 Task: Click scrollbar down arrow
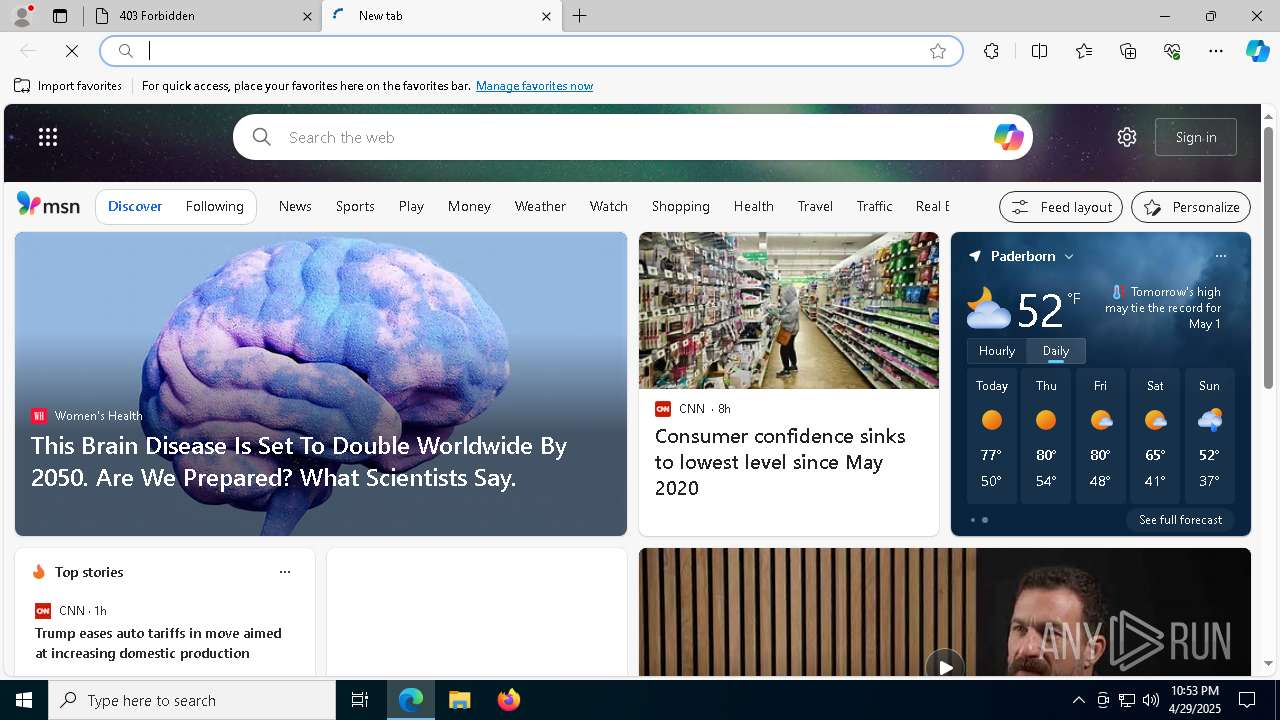coord(1268,664)
